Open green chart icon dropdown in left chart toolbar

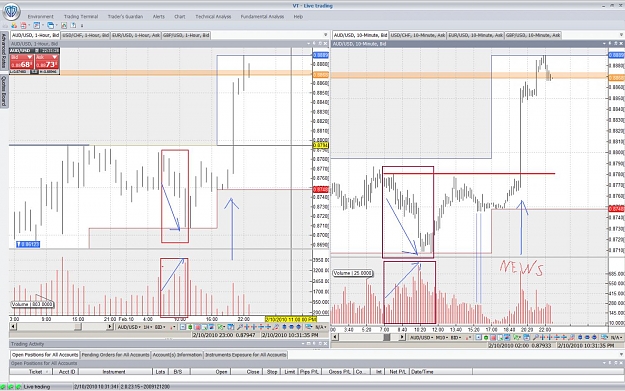(x=224, y=327)
